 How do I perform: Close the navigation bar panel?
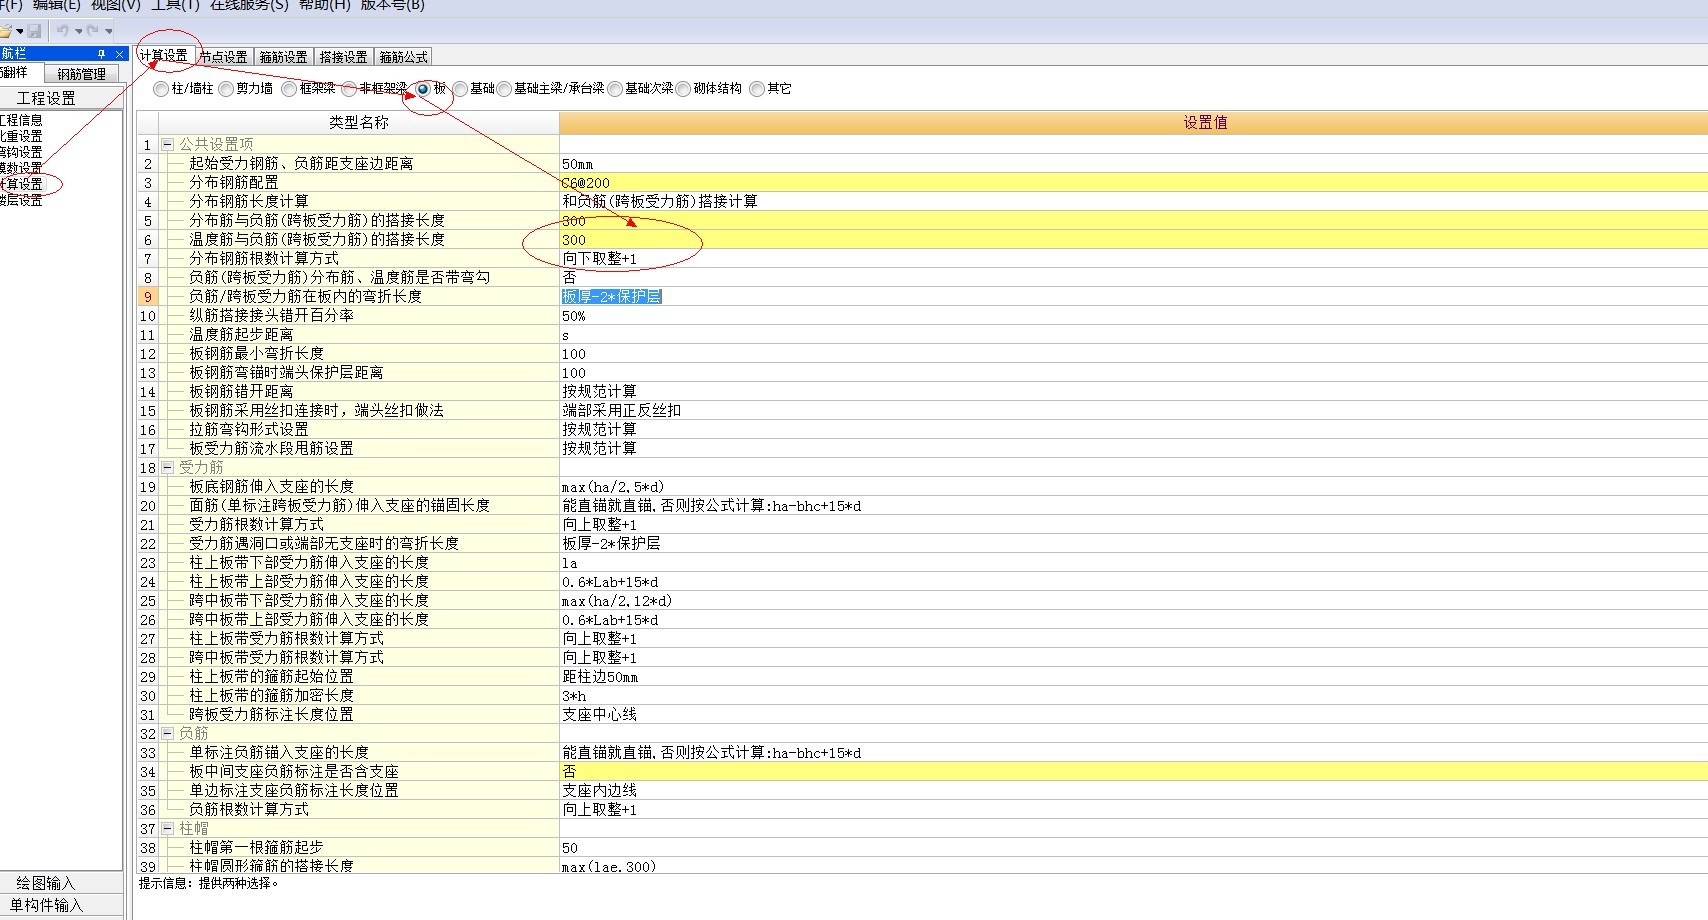pyautogui.click(x=119, y=54)
